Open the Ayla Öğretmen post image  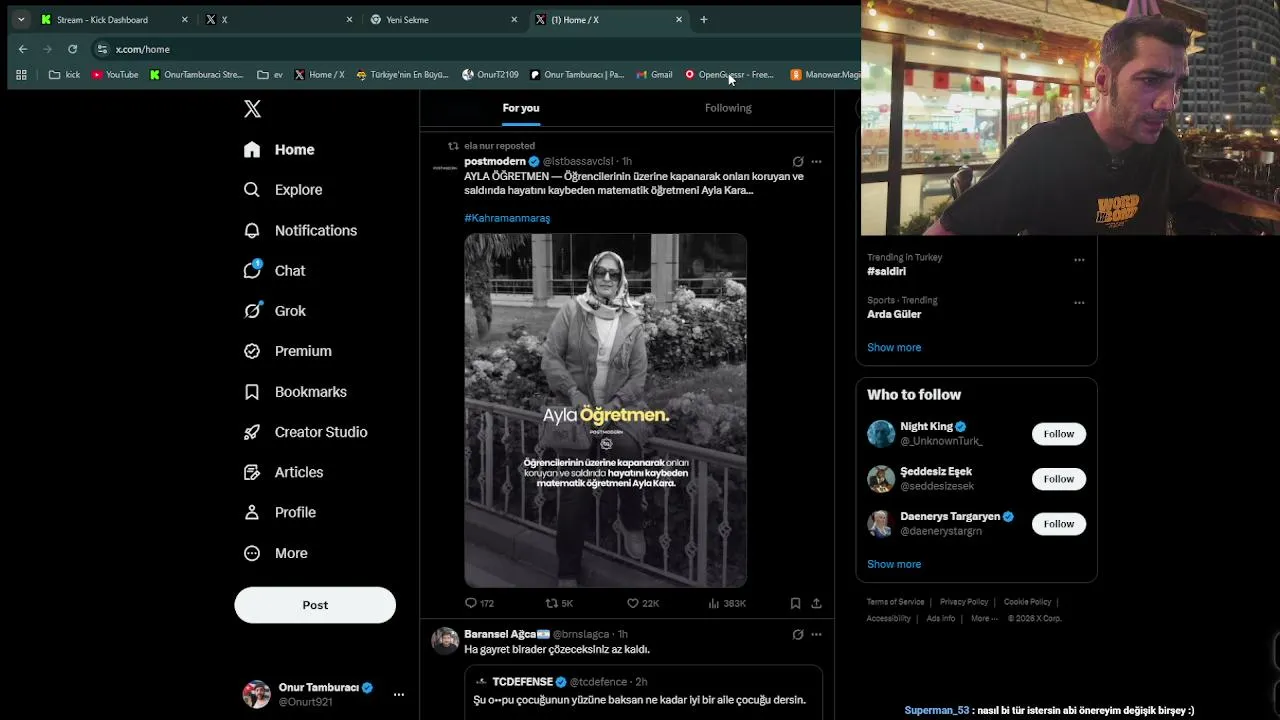tap(605, 410)
